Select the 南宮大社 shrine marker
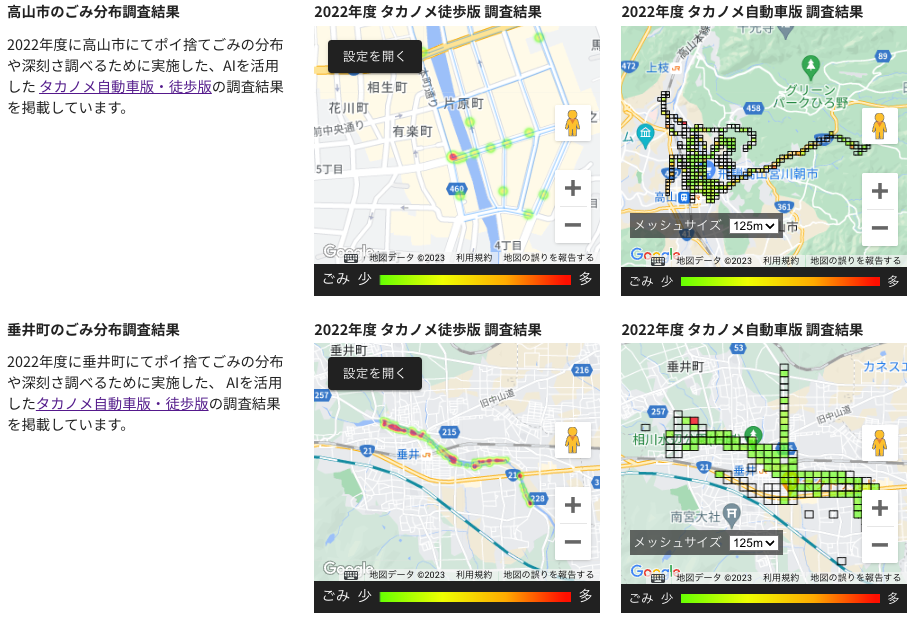This screenshot has width=917, height=628. [x=732, y=515]
